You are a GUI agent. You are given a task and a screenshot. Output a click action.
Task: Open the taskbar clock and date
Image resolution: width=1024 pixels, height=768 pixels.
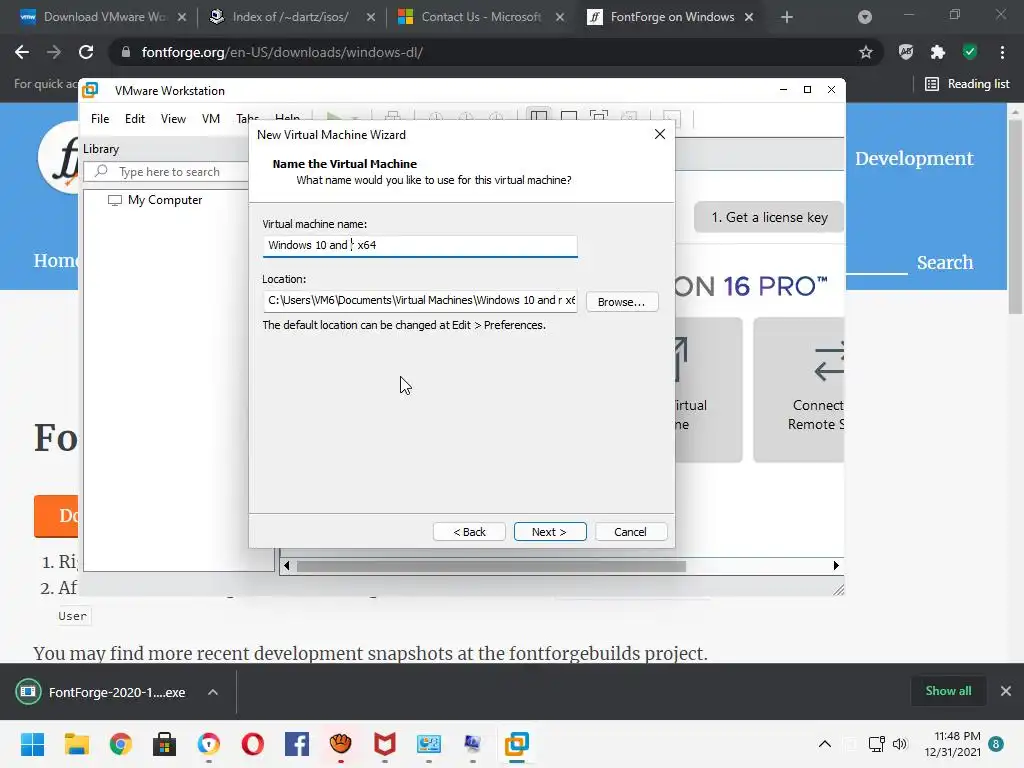(952, 744)
